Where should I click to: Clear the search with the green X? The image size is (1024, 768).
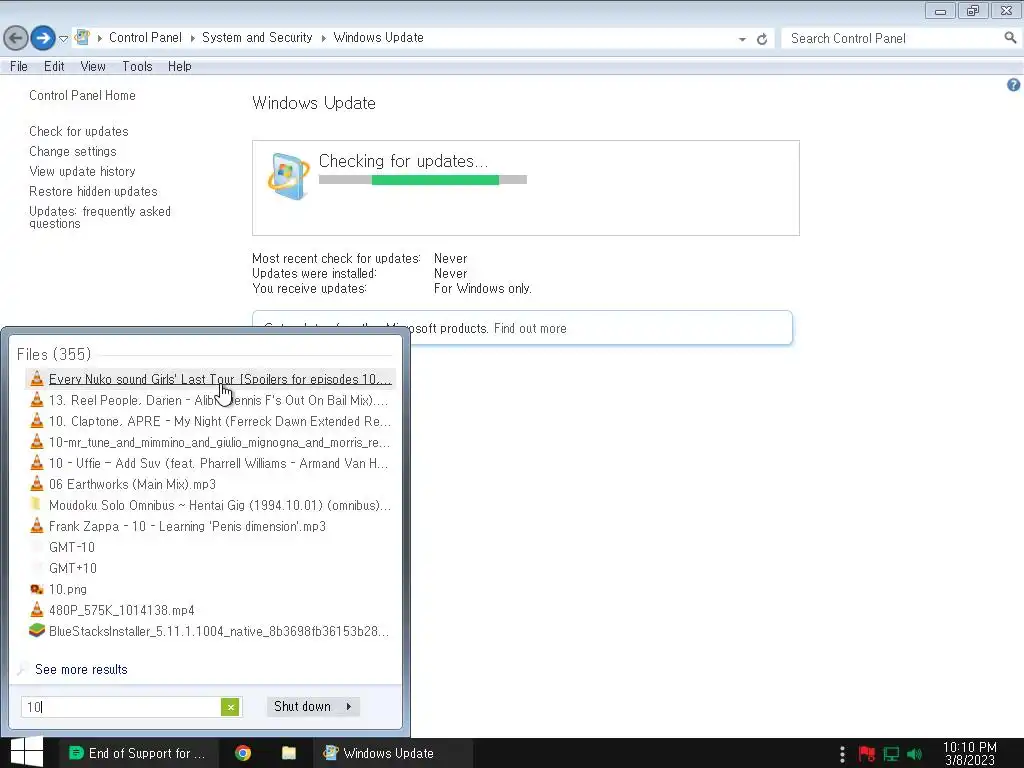pyautogui.click(x=231, y=707)
